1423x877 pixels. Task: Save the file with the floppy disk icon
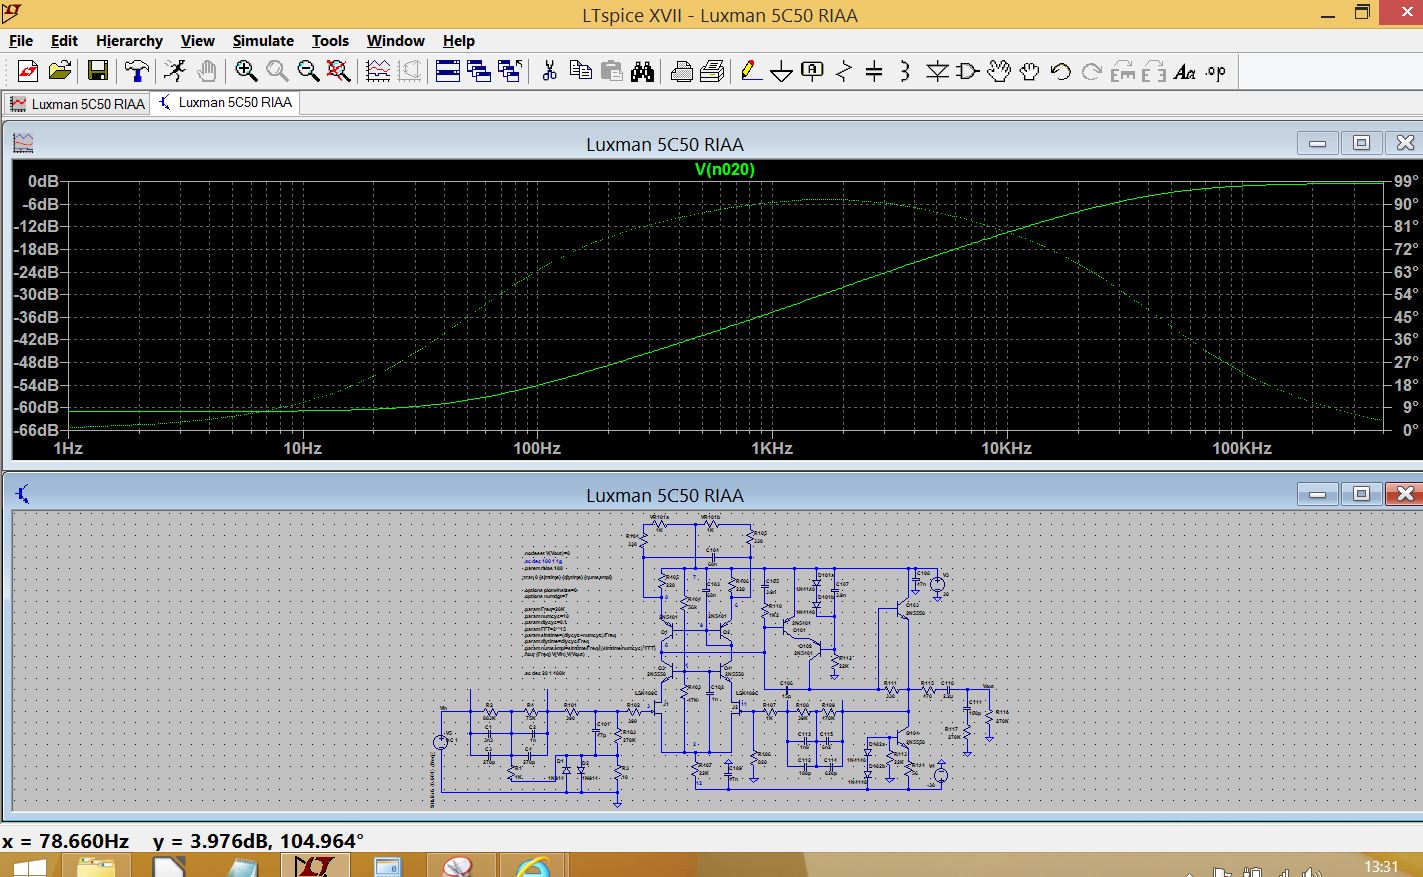[97, 71]
